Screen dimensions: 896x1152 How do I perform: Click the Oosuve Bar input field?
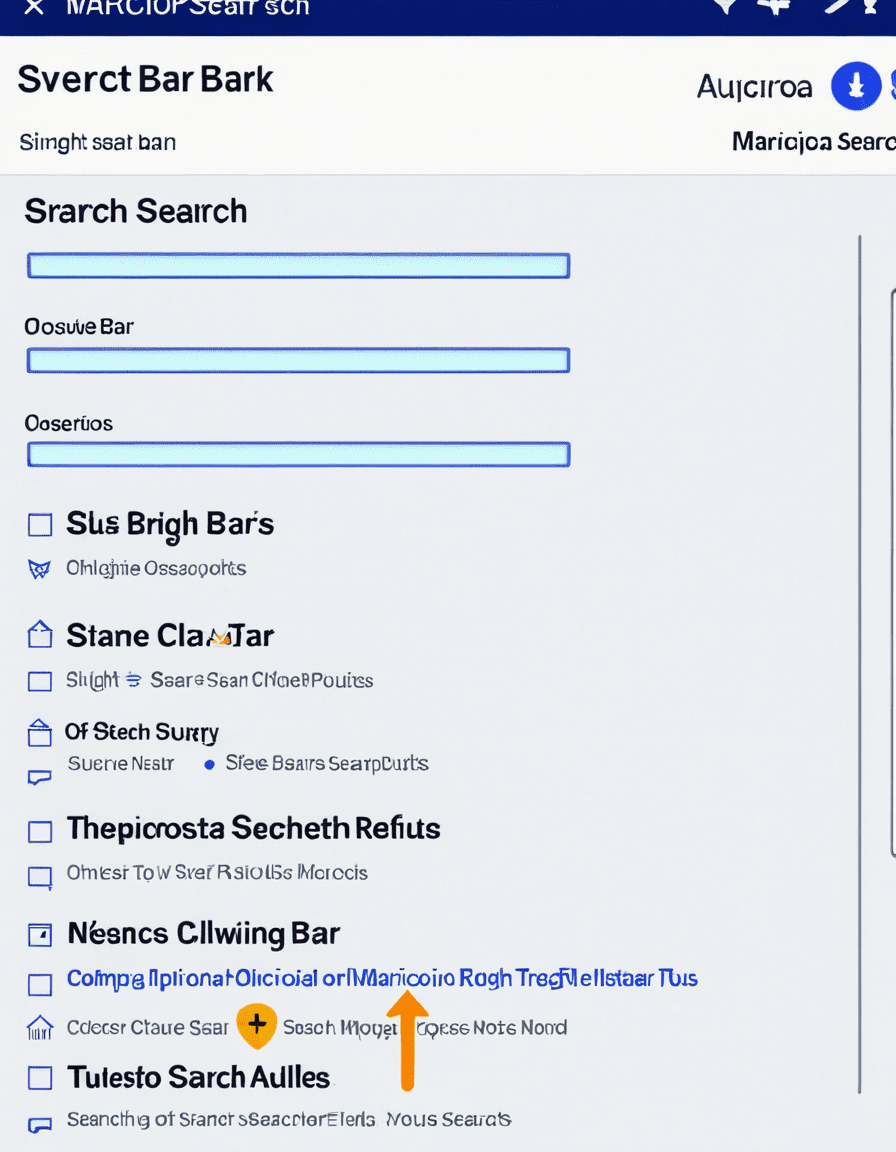(x=298, y=360)
